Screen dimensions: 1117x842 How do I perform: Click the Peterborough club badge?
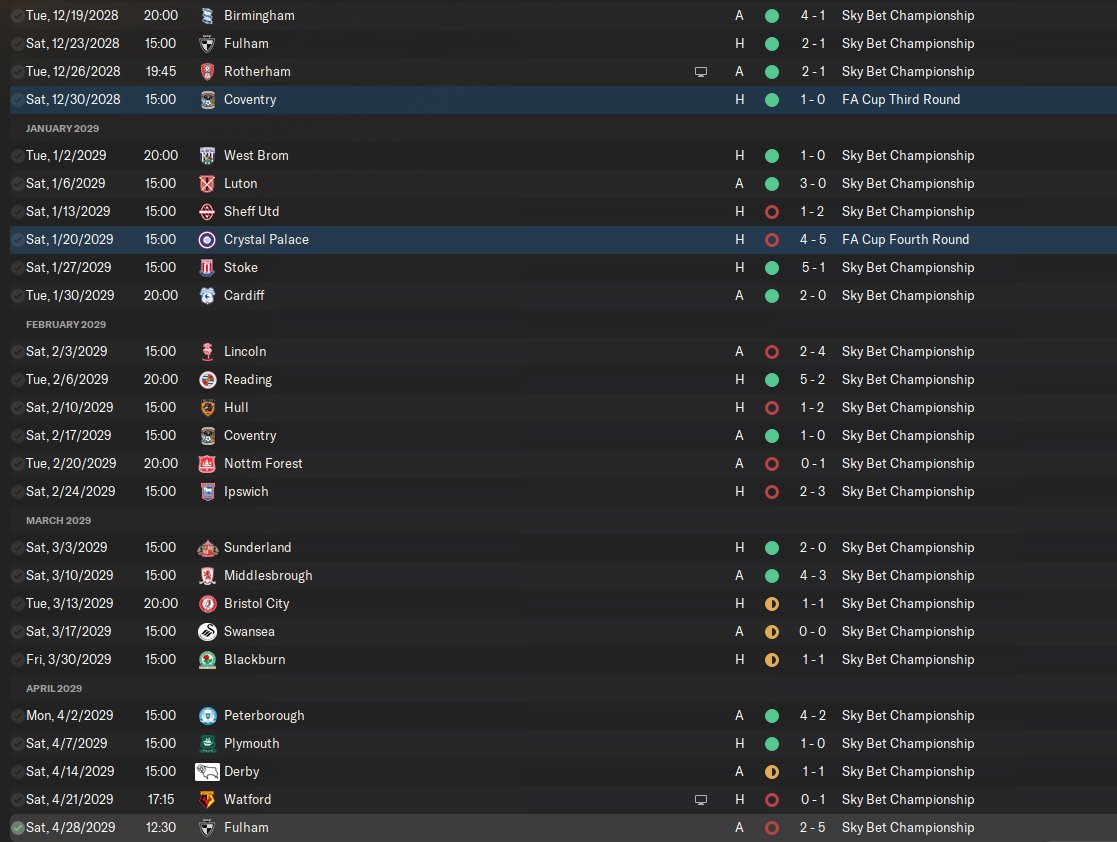[207, 716]
